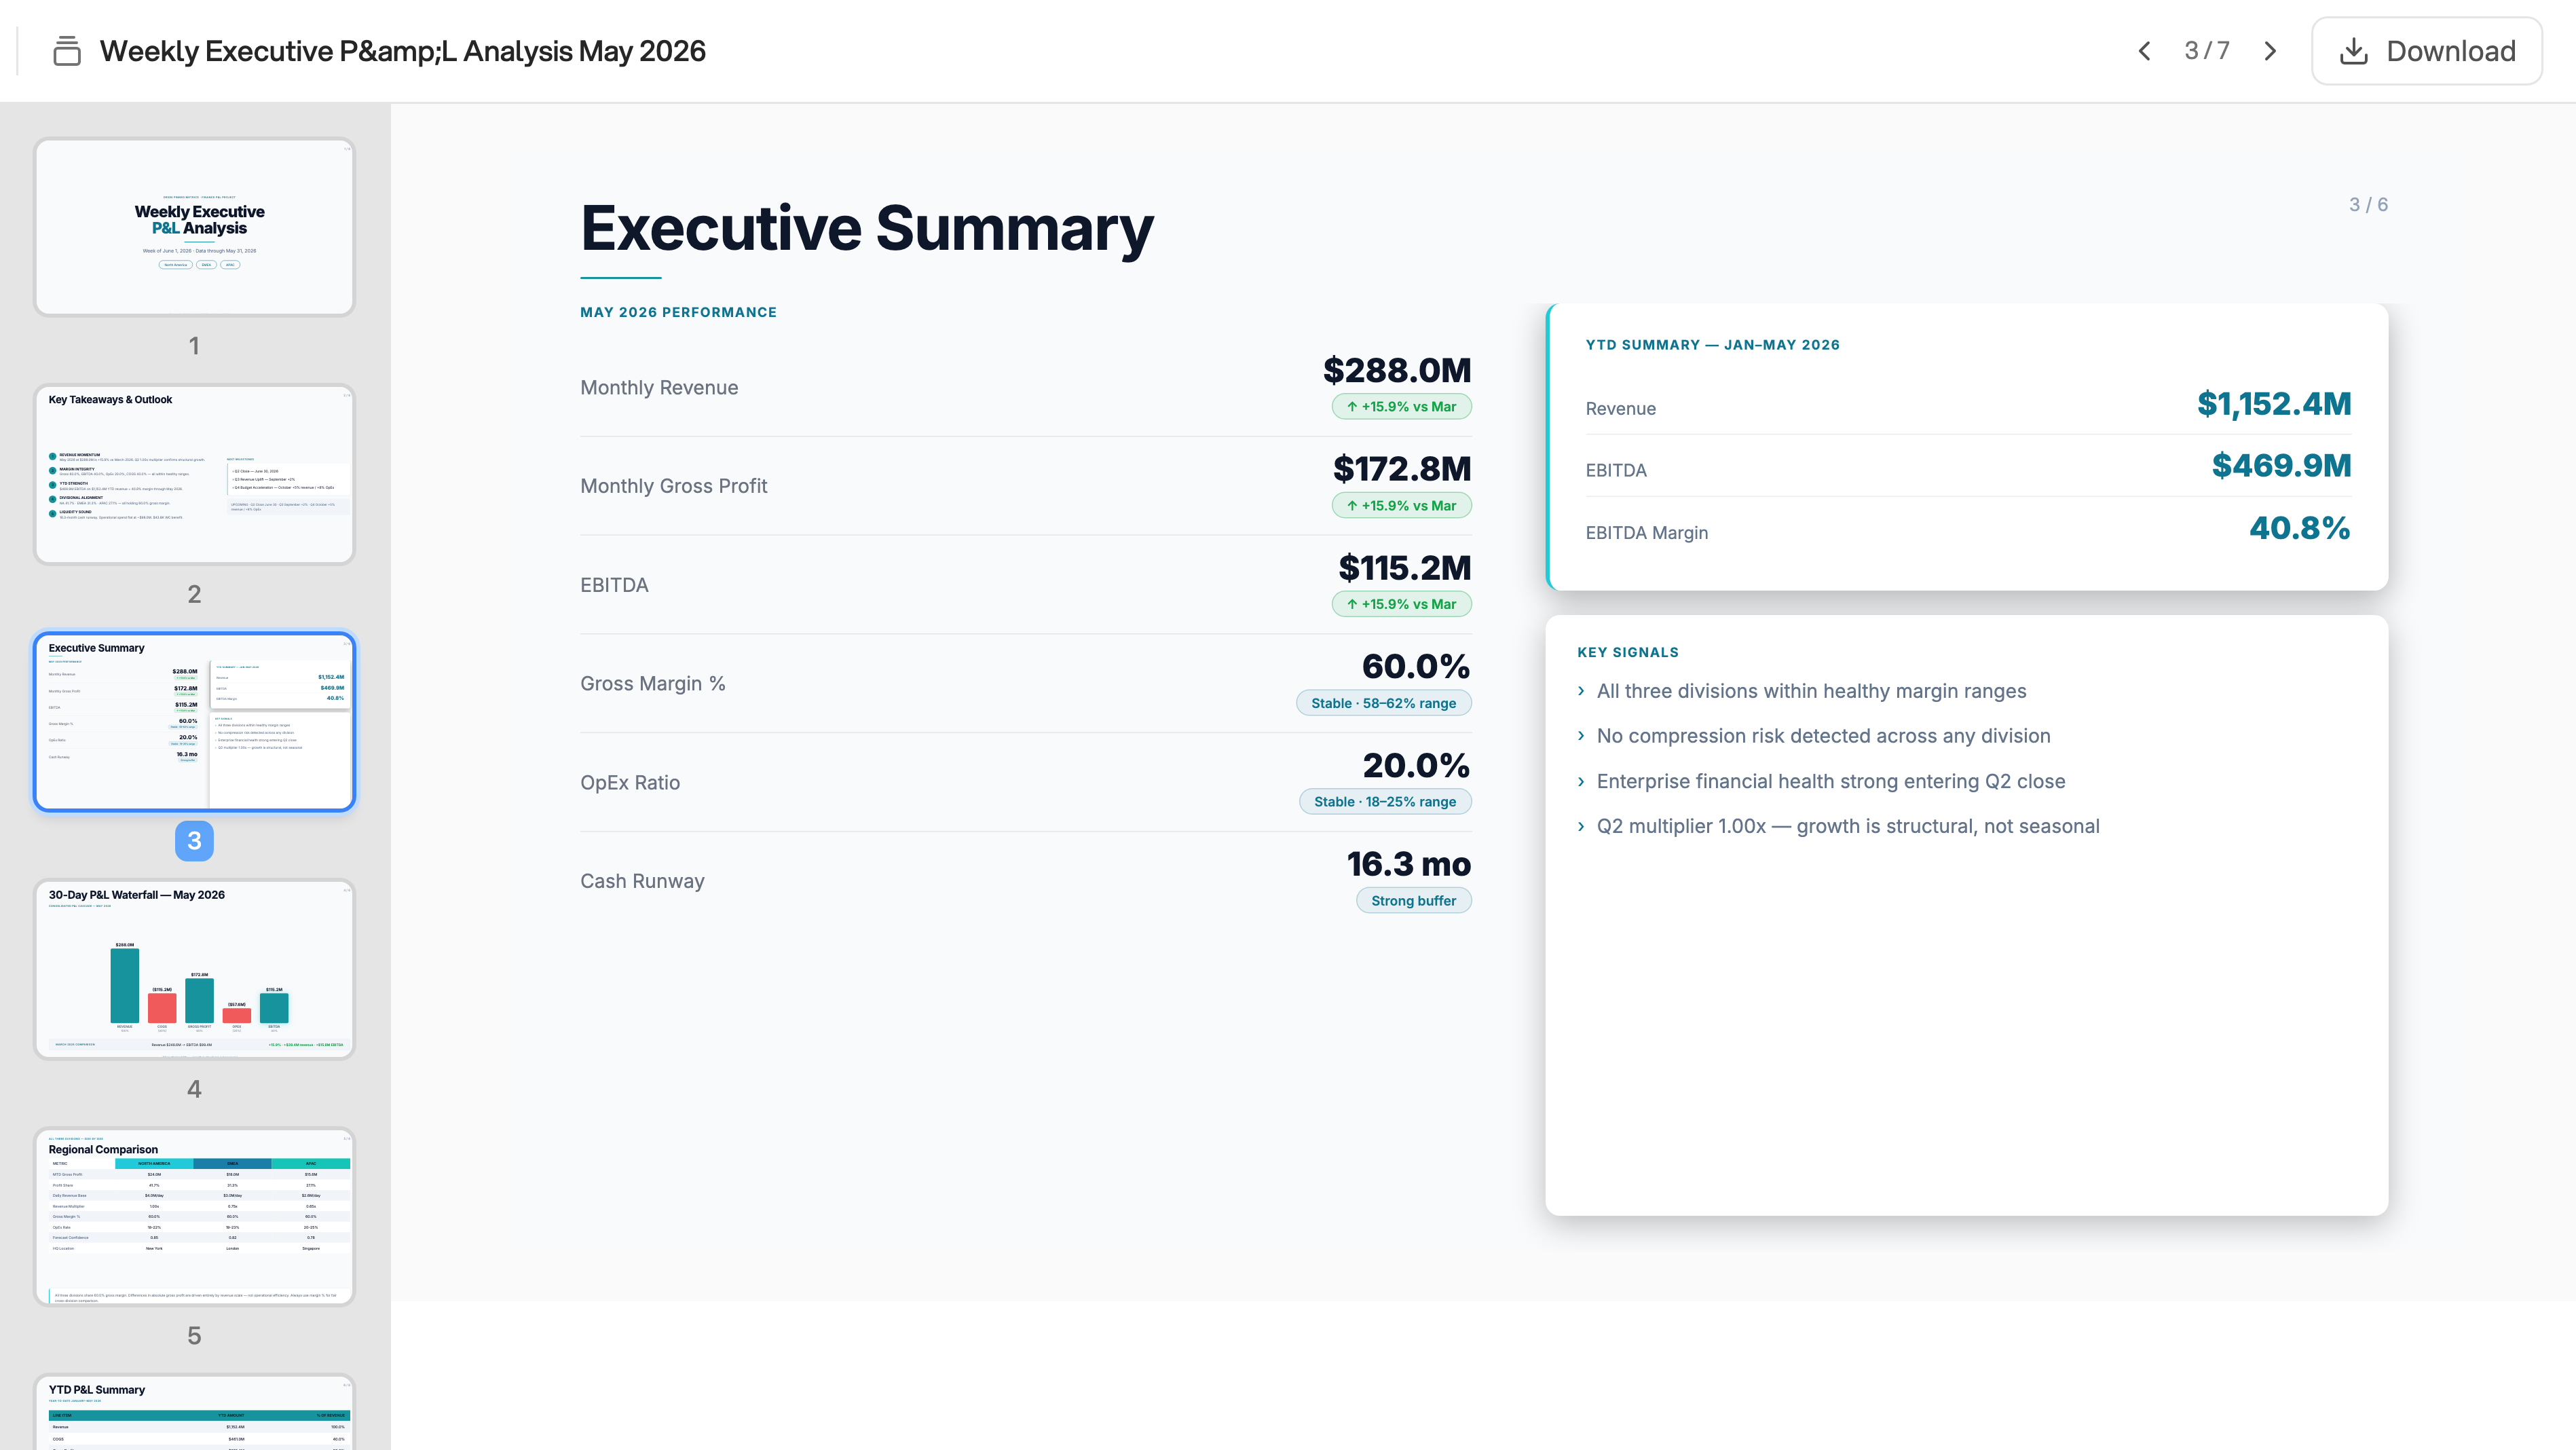
Task: Click the 3 / 6 slide number on the slide
Action: point(2368,205)
